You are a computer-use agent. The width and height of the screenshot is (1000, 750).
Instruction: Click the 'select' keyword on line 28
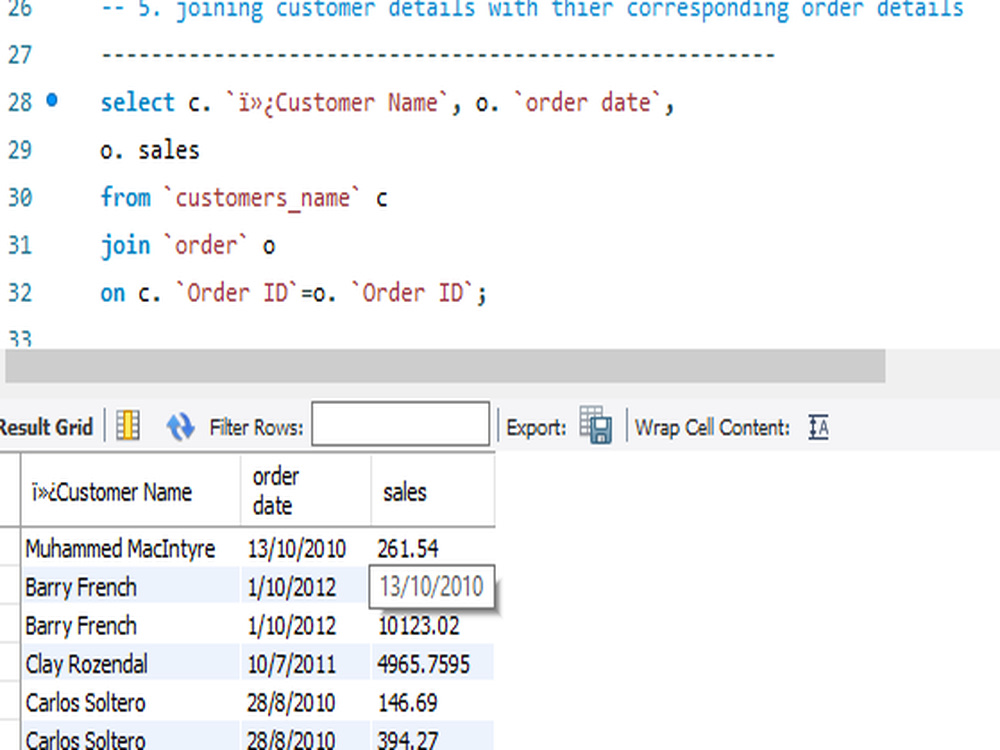pos(138,102)
